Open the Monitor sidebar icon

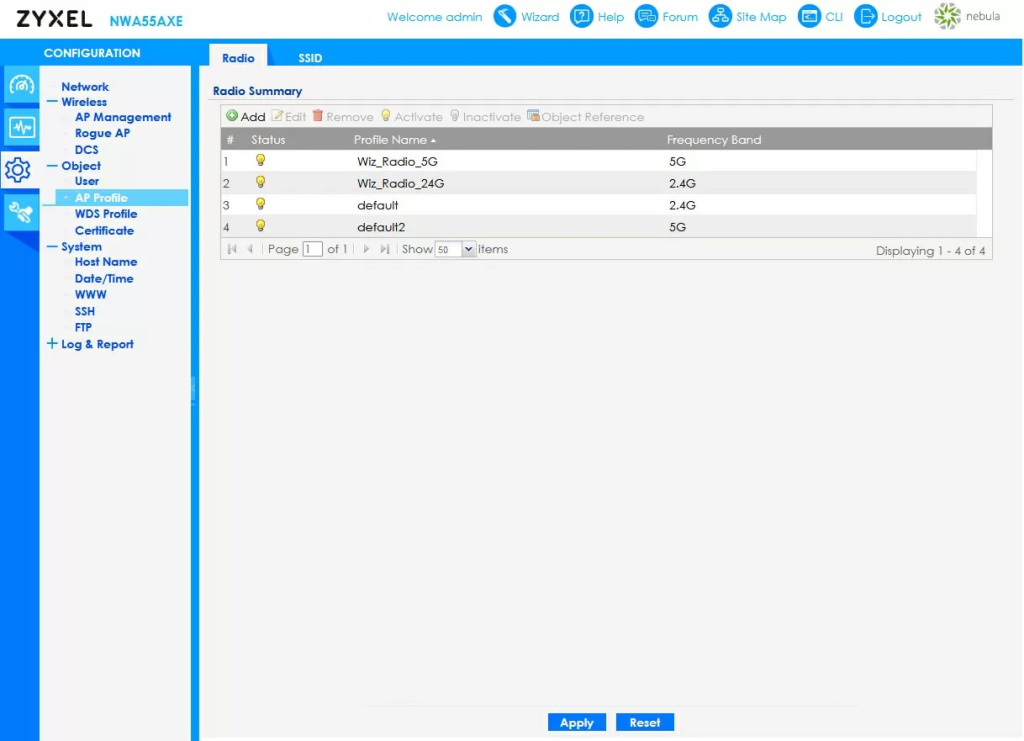coord(21,128)
